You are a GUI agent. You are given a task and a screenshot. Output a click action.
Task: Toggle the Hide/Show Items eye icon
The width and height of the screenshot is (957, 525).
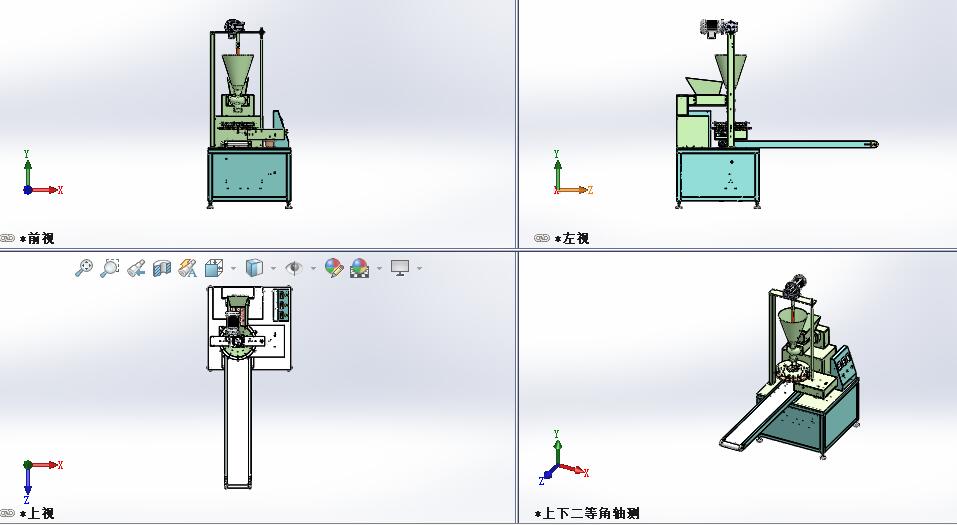[294, 267]
